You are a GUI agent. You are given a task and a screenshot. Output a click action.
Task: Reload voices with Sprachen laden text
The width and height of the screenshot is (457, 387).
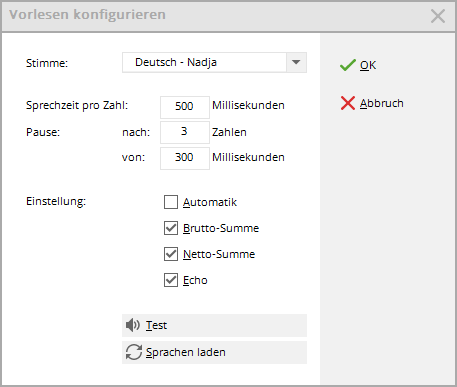[x=186, y=352]
